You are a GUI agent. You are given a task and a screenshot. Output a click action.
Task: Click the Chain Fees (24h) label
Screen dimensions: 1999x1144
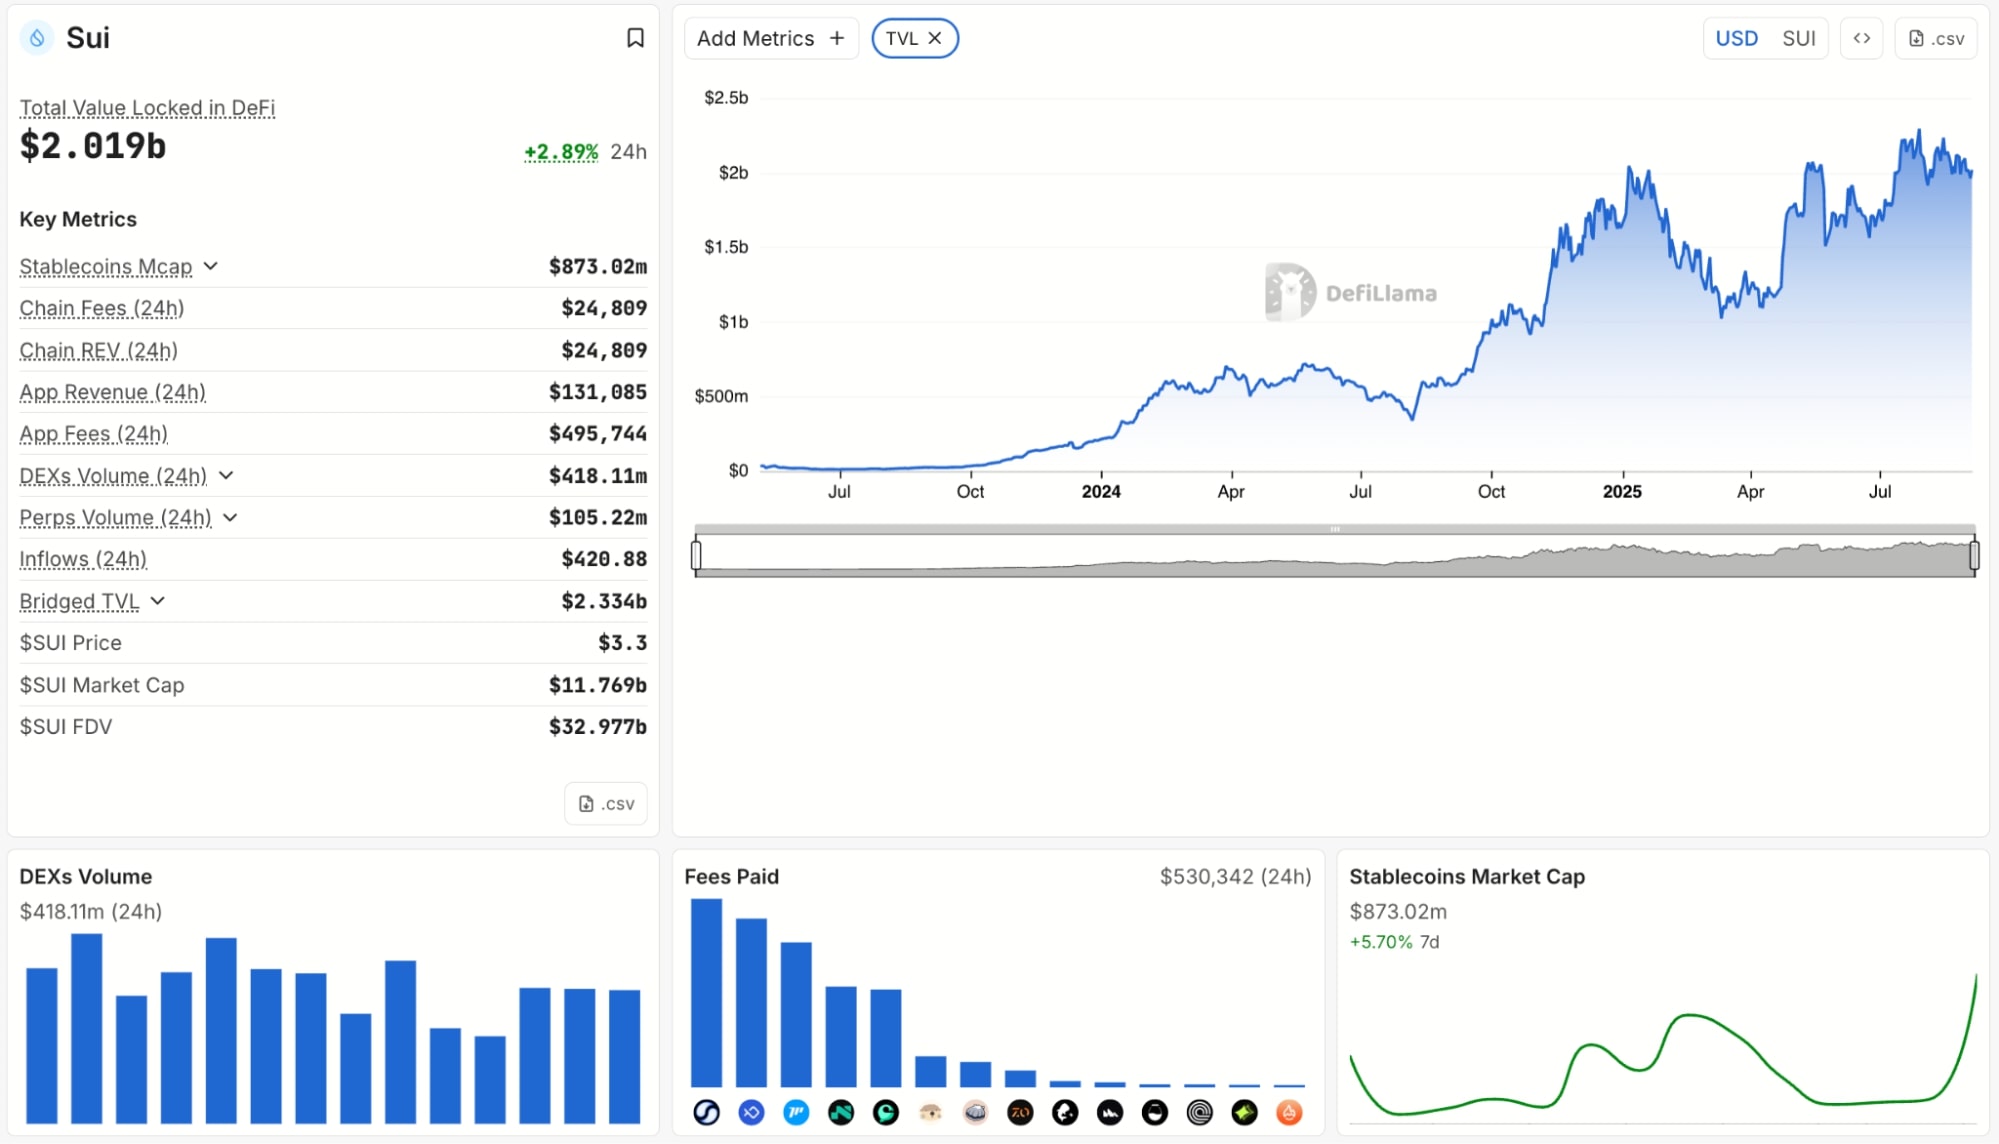point(102,308)
